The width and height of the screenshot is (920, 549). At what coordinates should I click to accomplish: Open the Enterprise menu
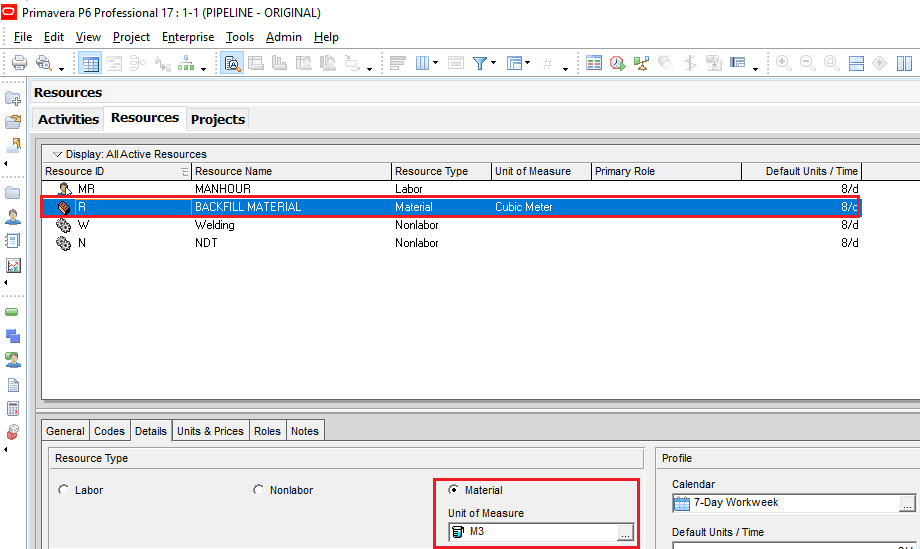(188, 37)
